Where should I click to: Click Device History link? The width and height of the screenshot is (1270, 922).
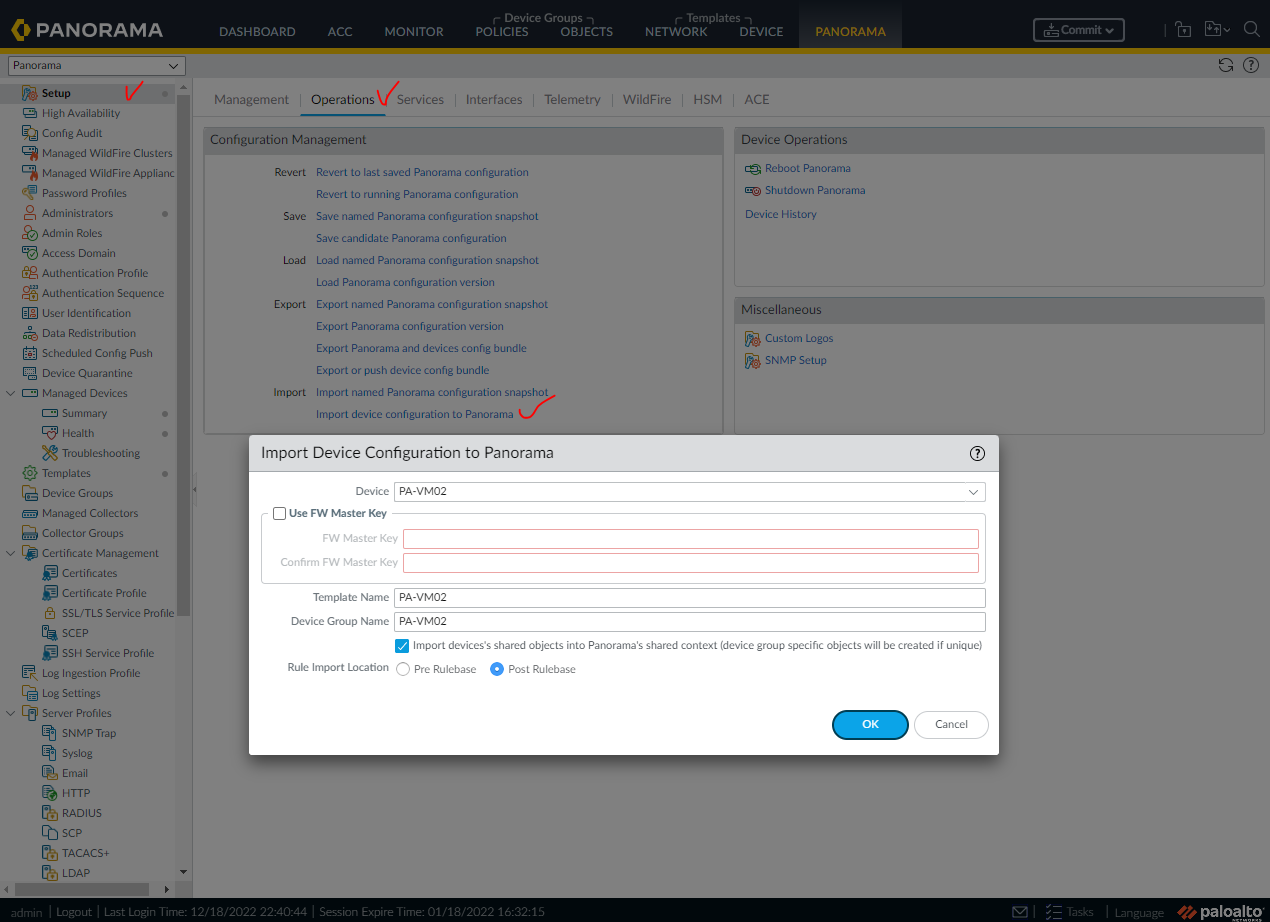[781, 214]
